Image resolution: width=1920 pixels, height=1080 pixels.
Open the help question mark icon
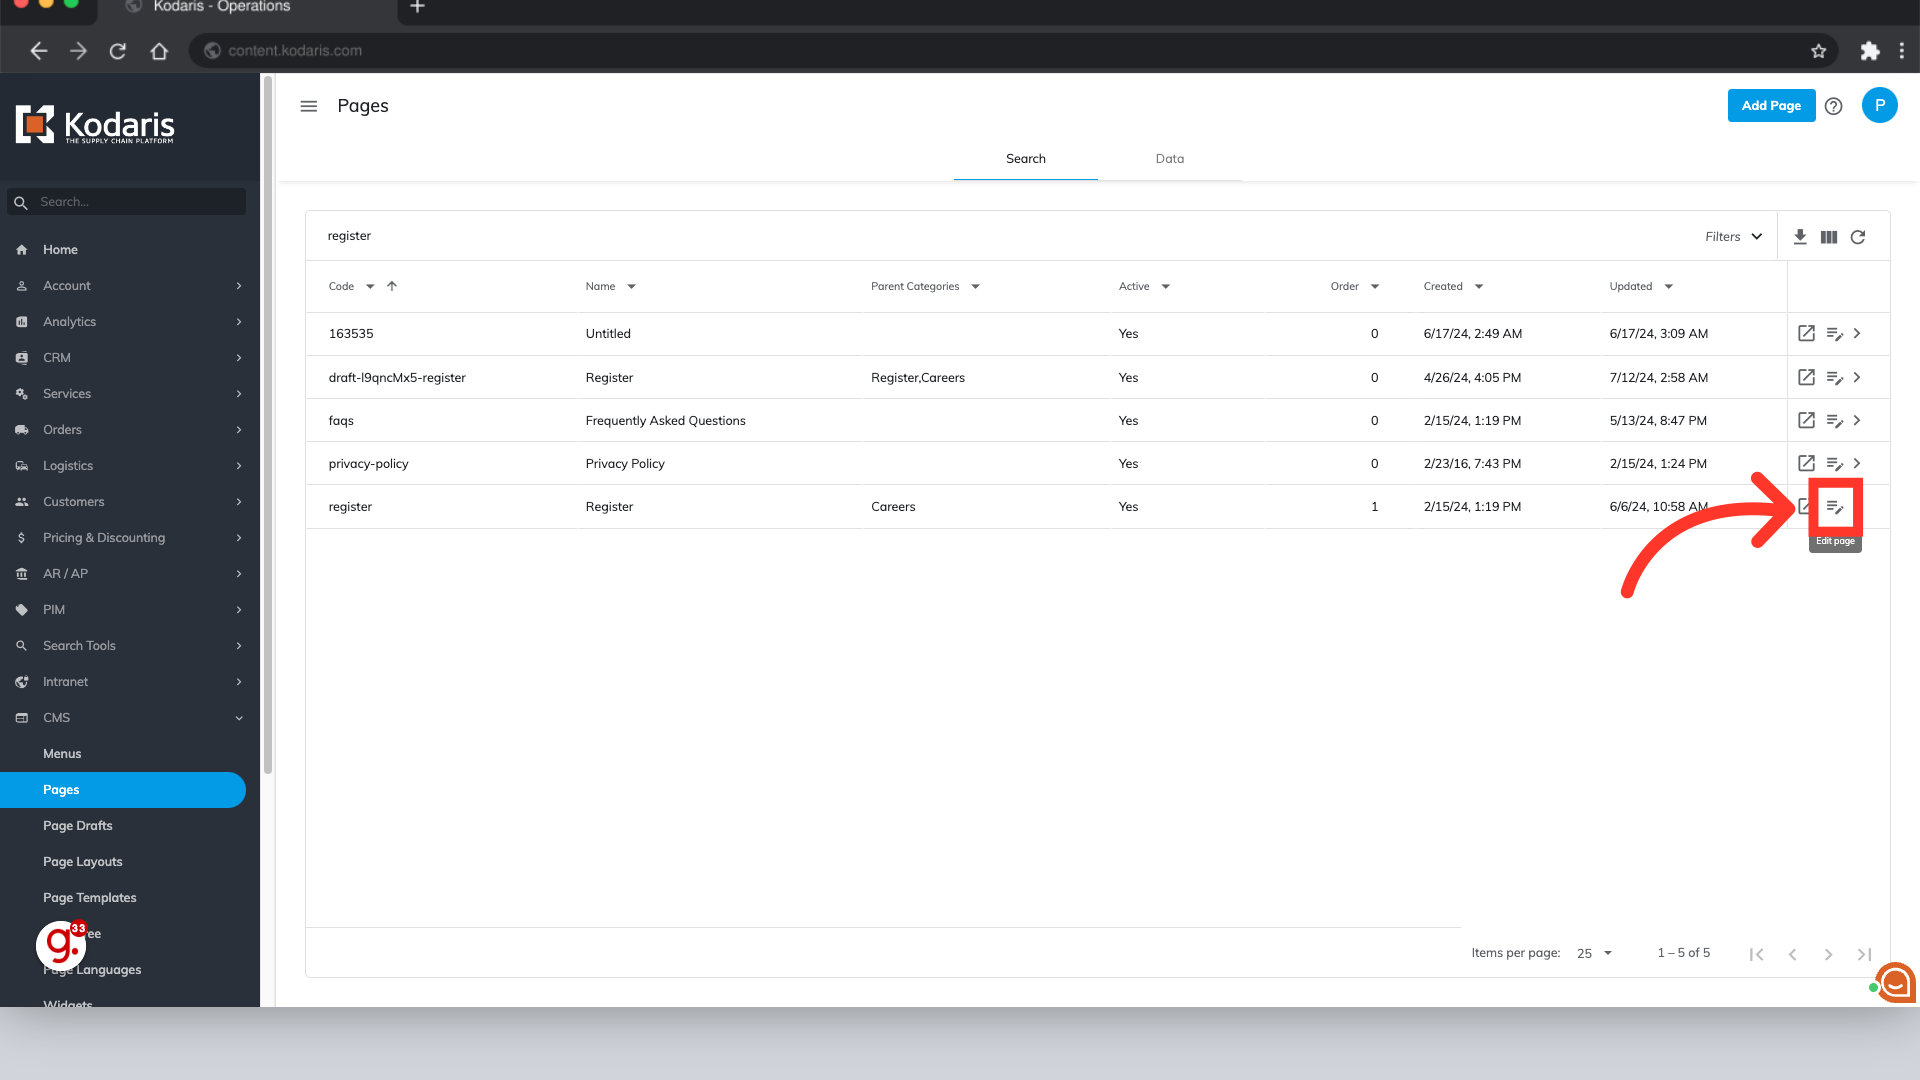[1833, 106]
